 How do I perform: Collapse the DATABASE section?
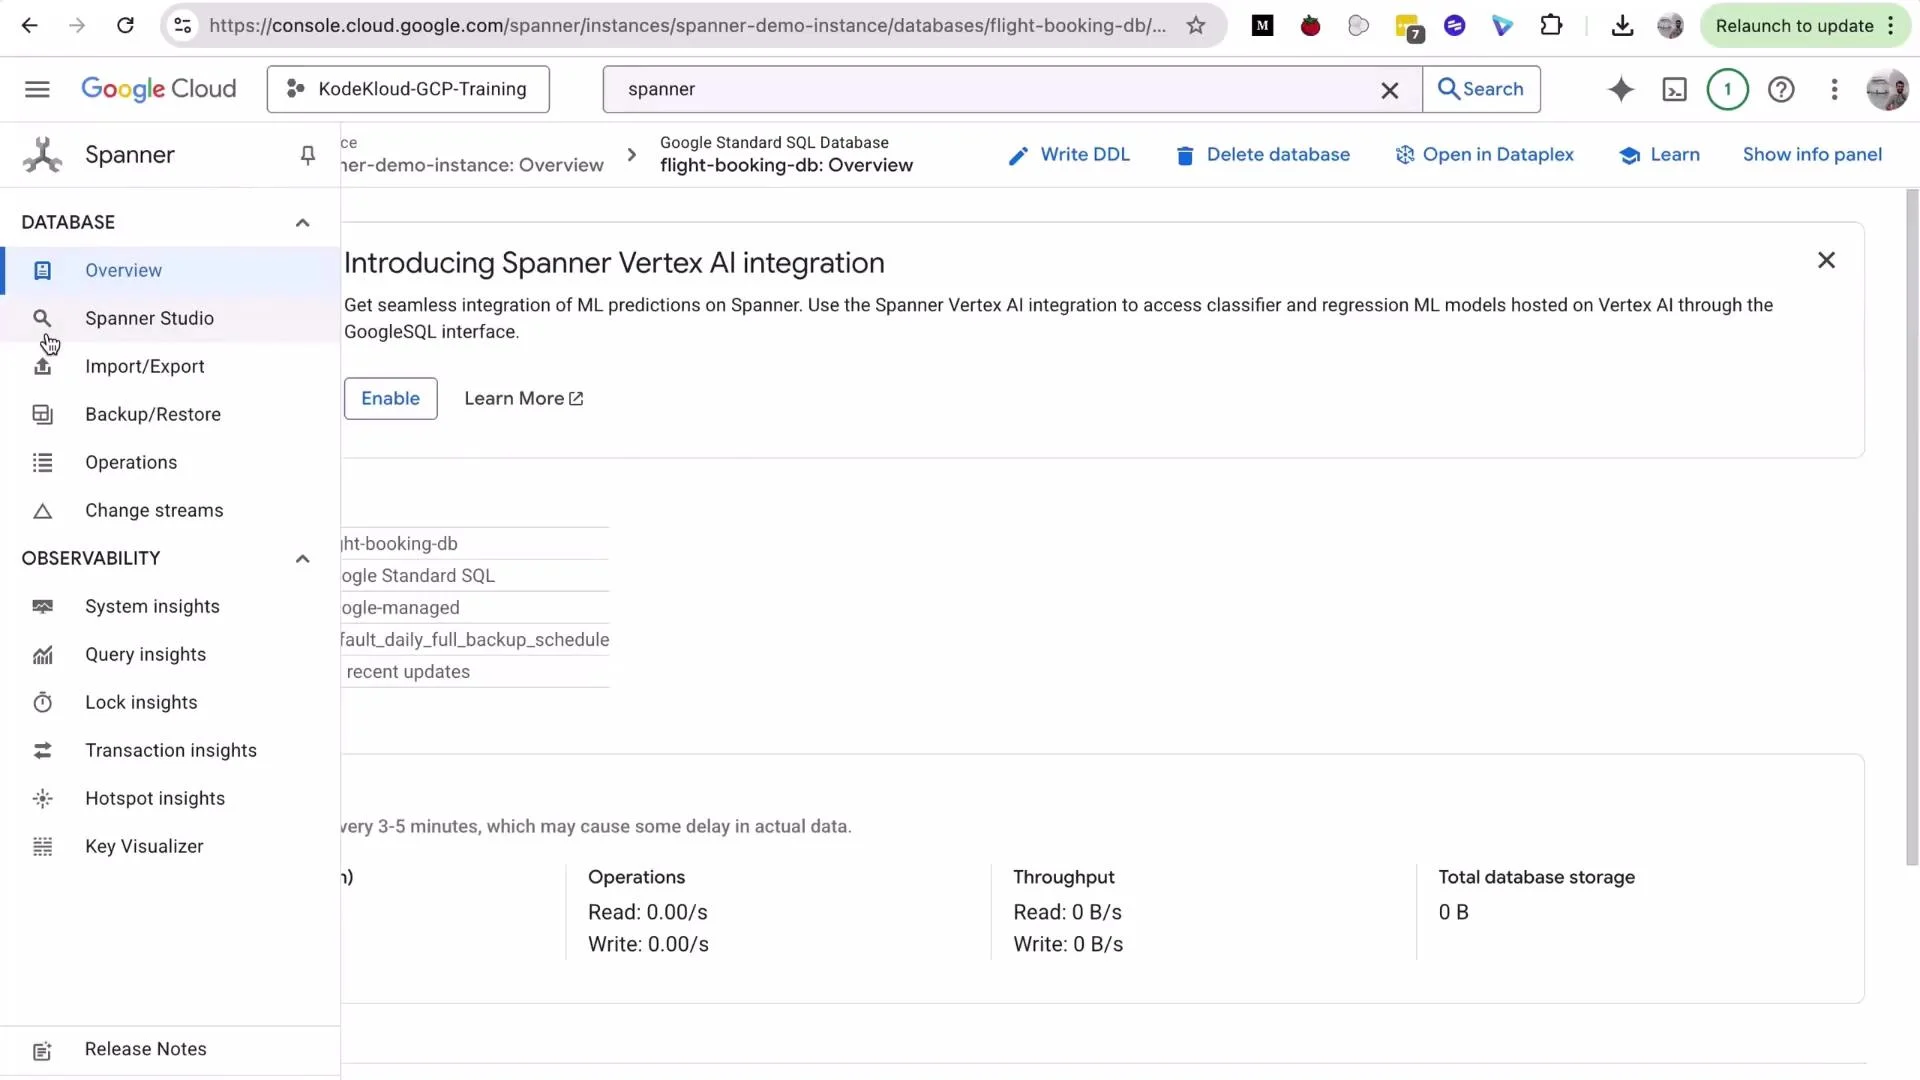(x=302, y=222)
